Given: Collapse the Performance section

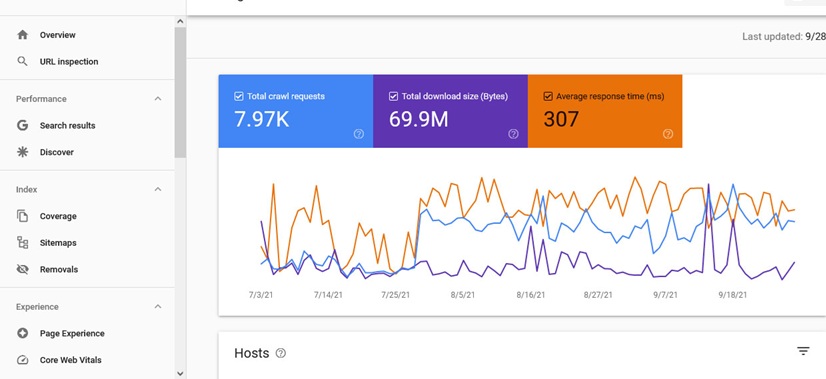Looking at the screenshot, I should click(158, 99).
